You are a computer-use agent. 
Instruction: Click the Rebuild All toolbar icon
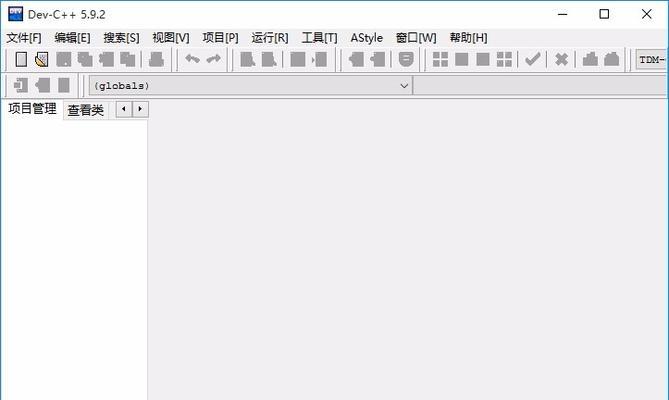click(x=504, y=60)
